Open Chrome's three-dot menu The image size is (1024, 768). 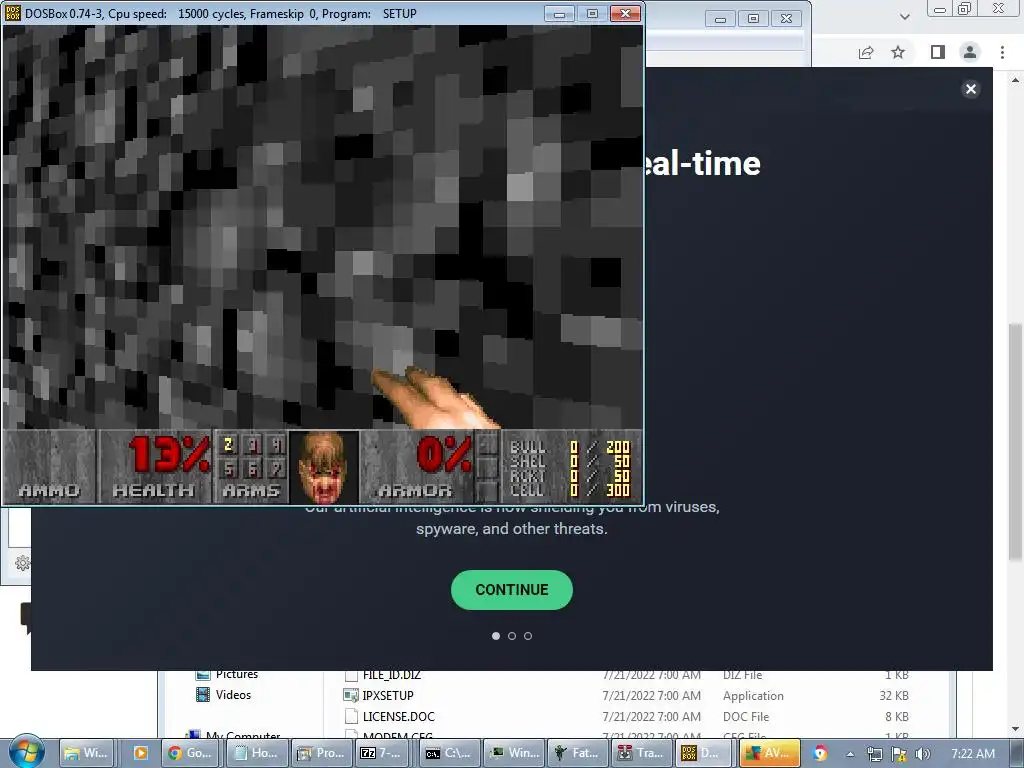[x=1002, y=52]
